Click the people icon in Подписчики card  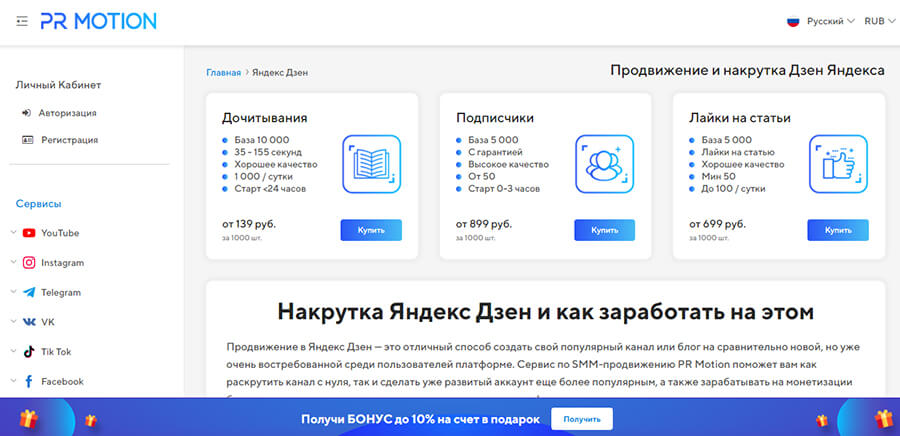tap(604, 163)
